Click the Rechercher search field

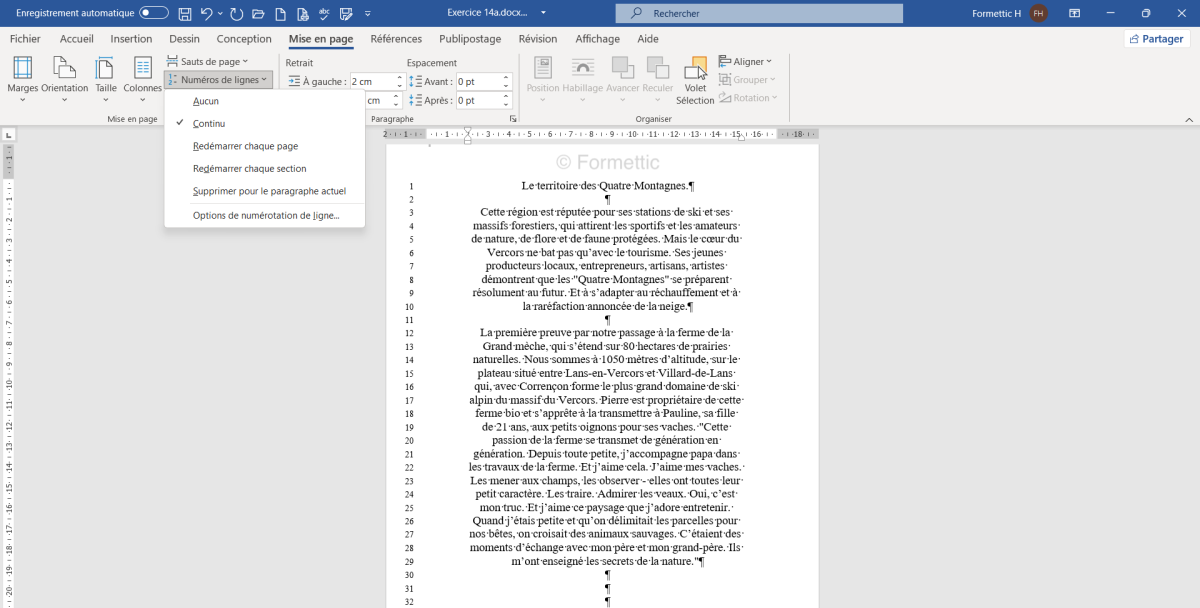[x=760, y=13]
